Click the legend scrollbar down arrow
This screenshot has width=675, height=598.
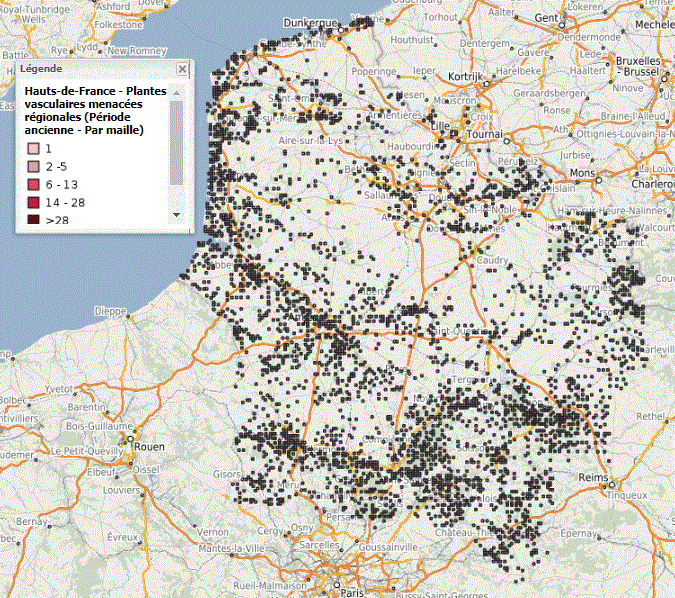coord(176,215)
